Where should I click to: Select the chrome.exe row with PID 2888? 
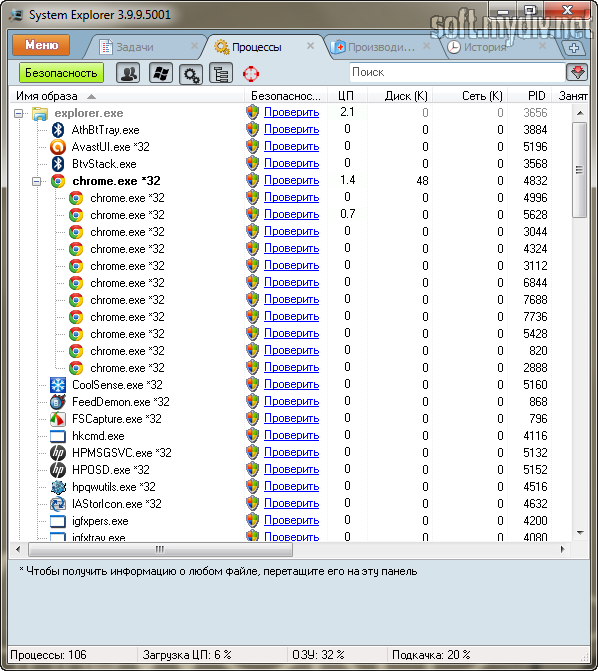click(291, 368)
